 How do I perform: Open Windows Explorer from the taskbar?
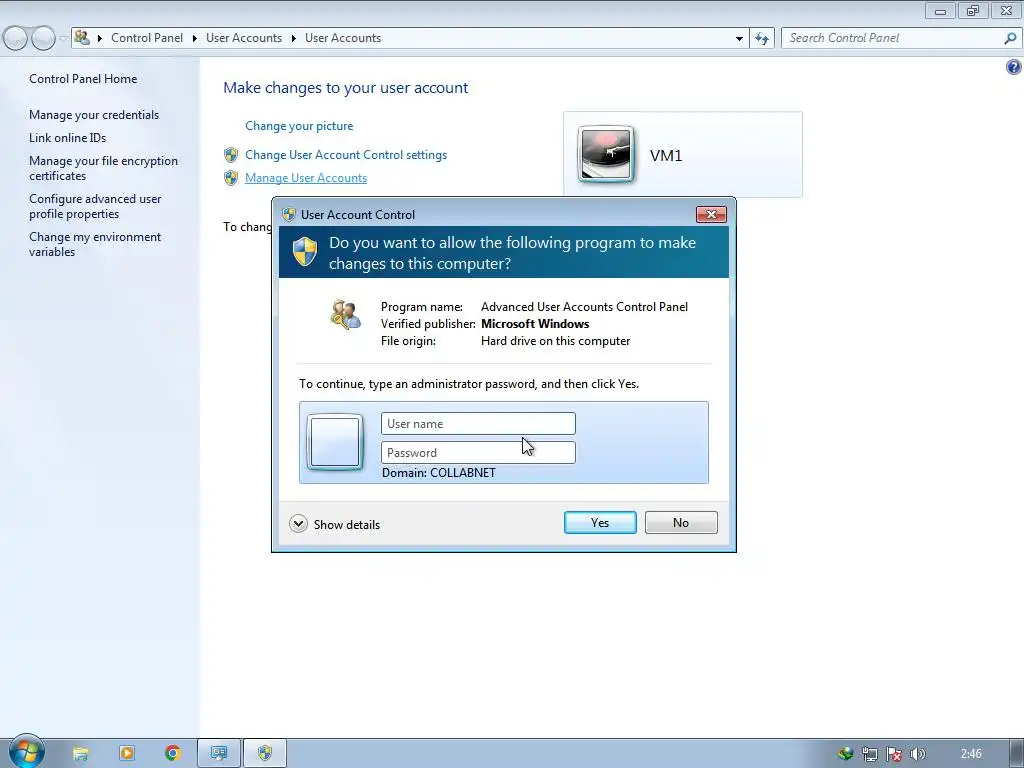(80, 754)
